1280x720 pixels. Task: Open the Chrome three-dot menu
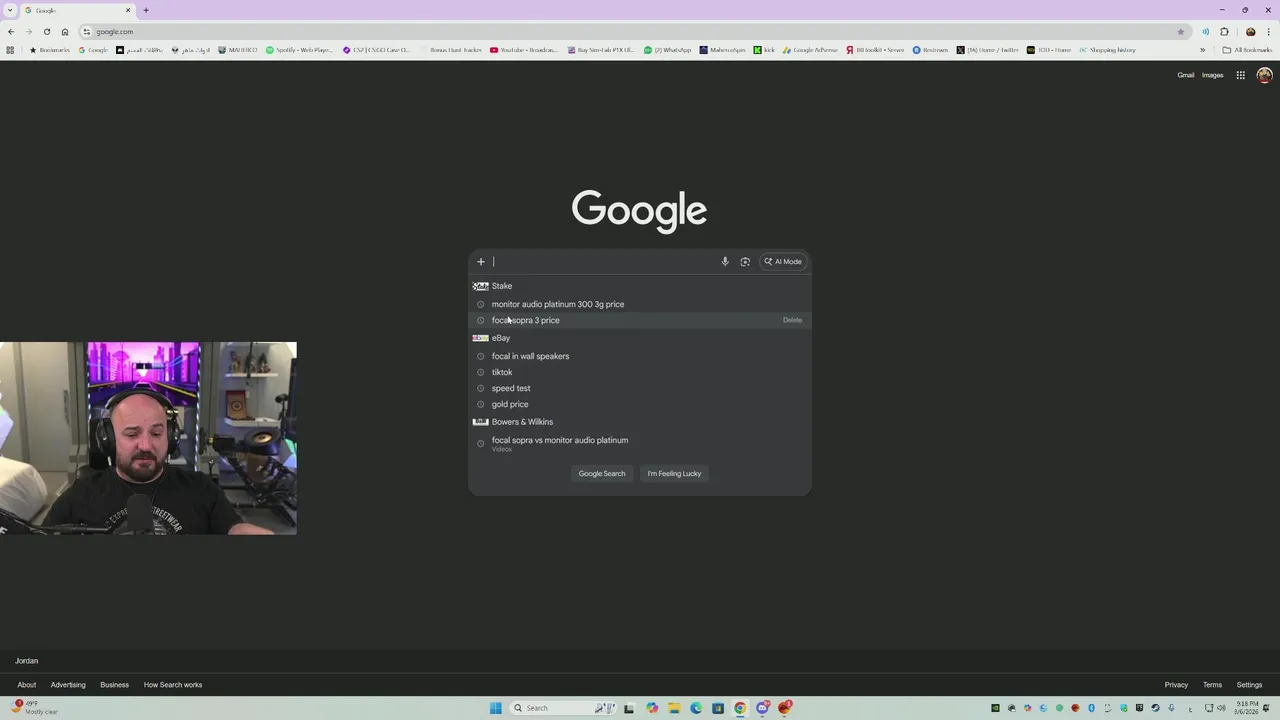pyautogui.click(x=1269, y=32)
